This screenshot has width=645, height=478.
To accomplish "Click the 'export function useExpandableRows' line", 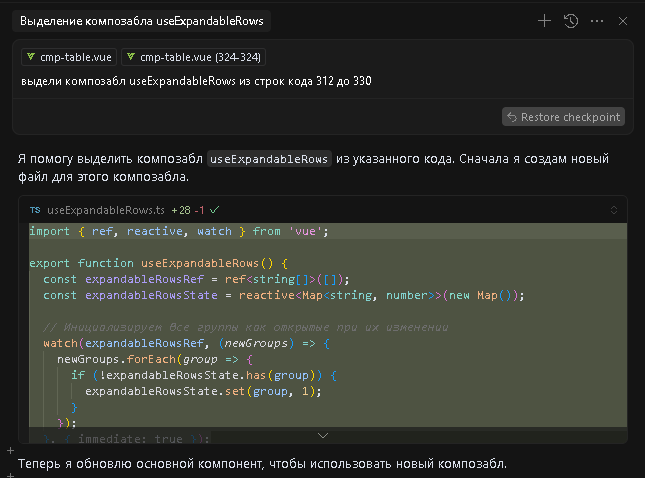I will point(158,263).
